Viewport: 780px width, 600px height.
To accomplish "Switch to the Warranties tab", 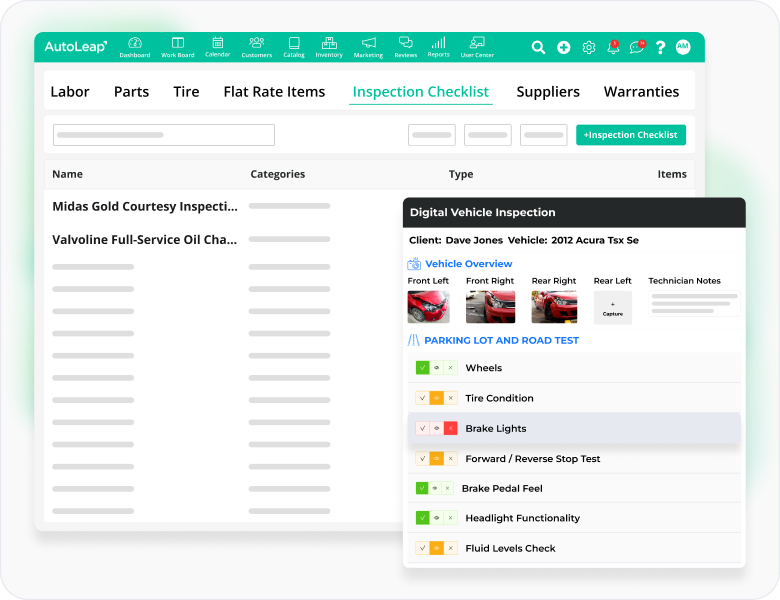I will click(641, 92).
